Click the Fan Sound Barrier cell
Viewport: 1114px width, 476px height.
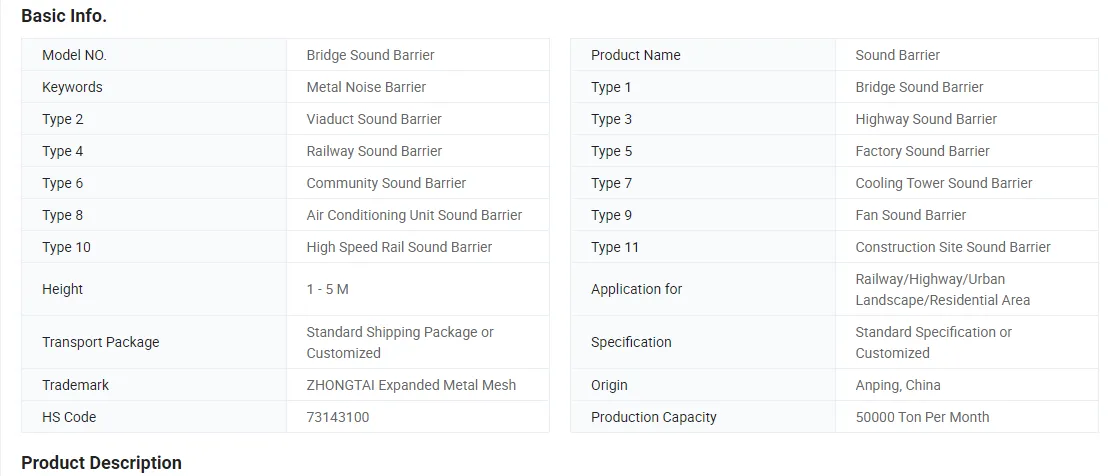[x=911, y=215]
